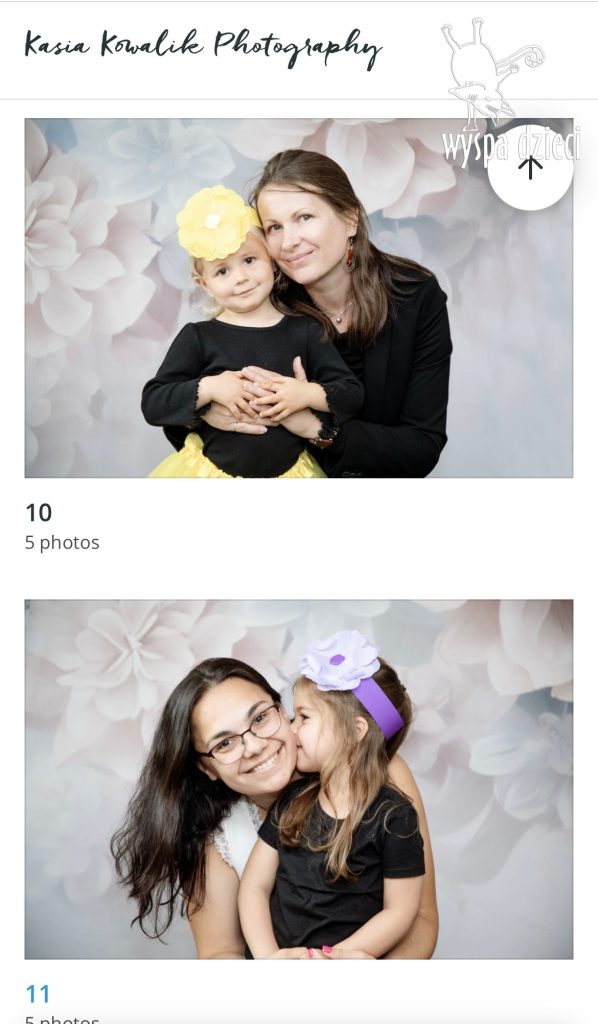Click the word 'Photography' in the header
Image resolution: width=598 pixels, height=1024 pixels.
(298, 47)
